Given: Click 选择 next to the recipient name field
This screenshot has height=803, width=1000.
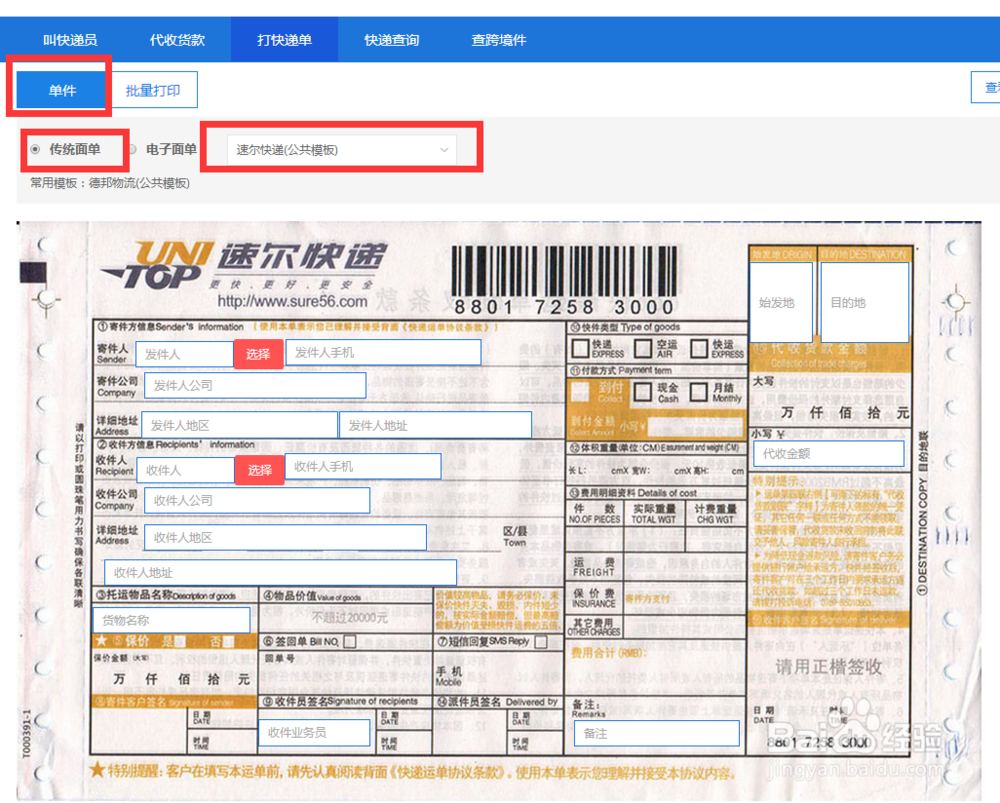Looking at the screenshot, I should coord(260,470).
